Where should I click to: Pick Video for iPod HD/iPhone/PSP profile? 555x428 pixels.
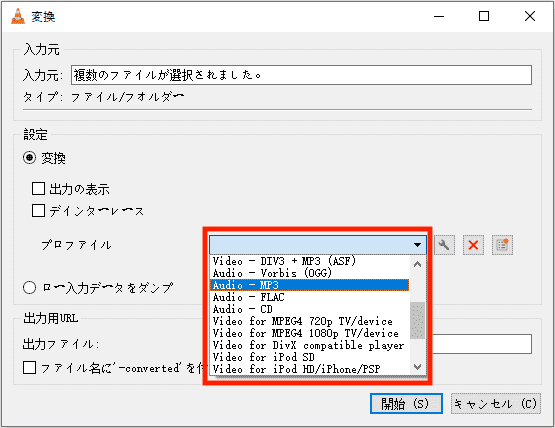310,369
